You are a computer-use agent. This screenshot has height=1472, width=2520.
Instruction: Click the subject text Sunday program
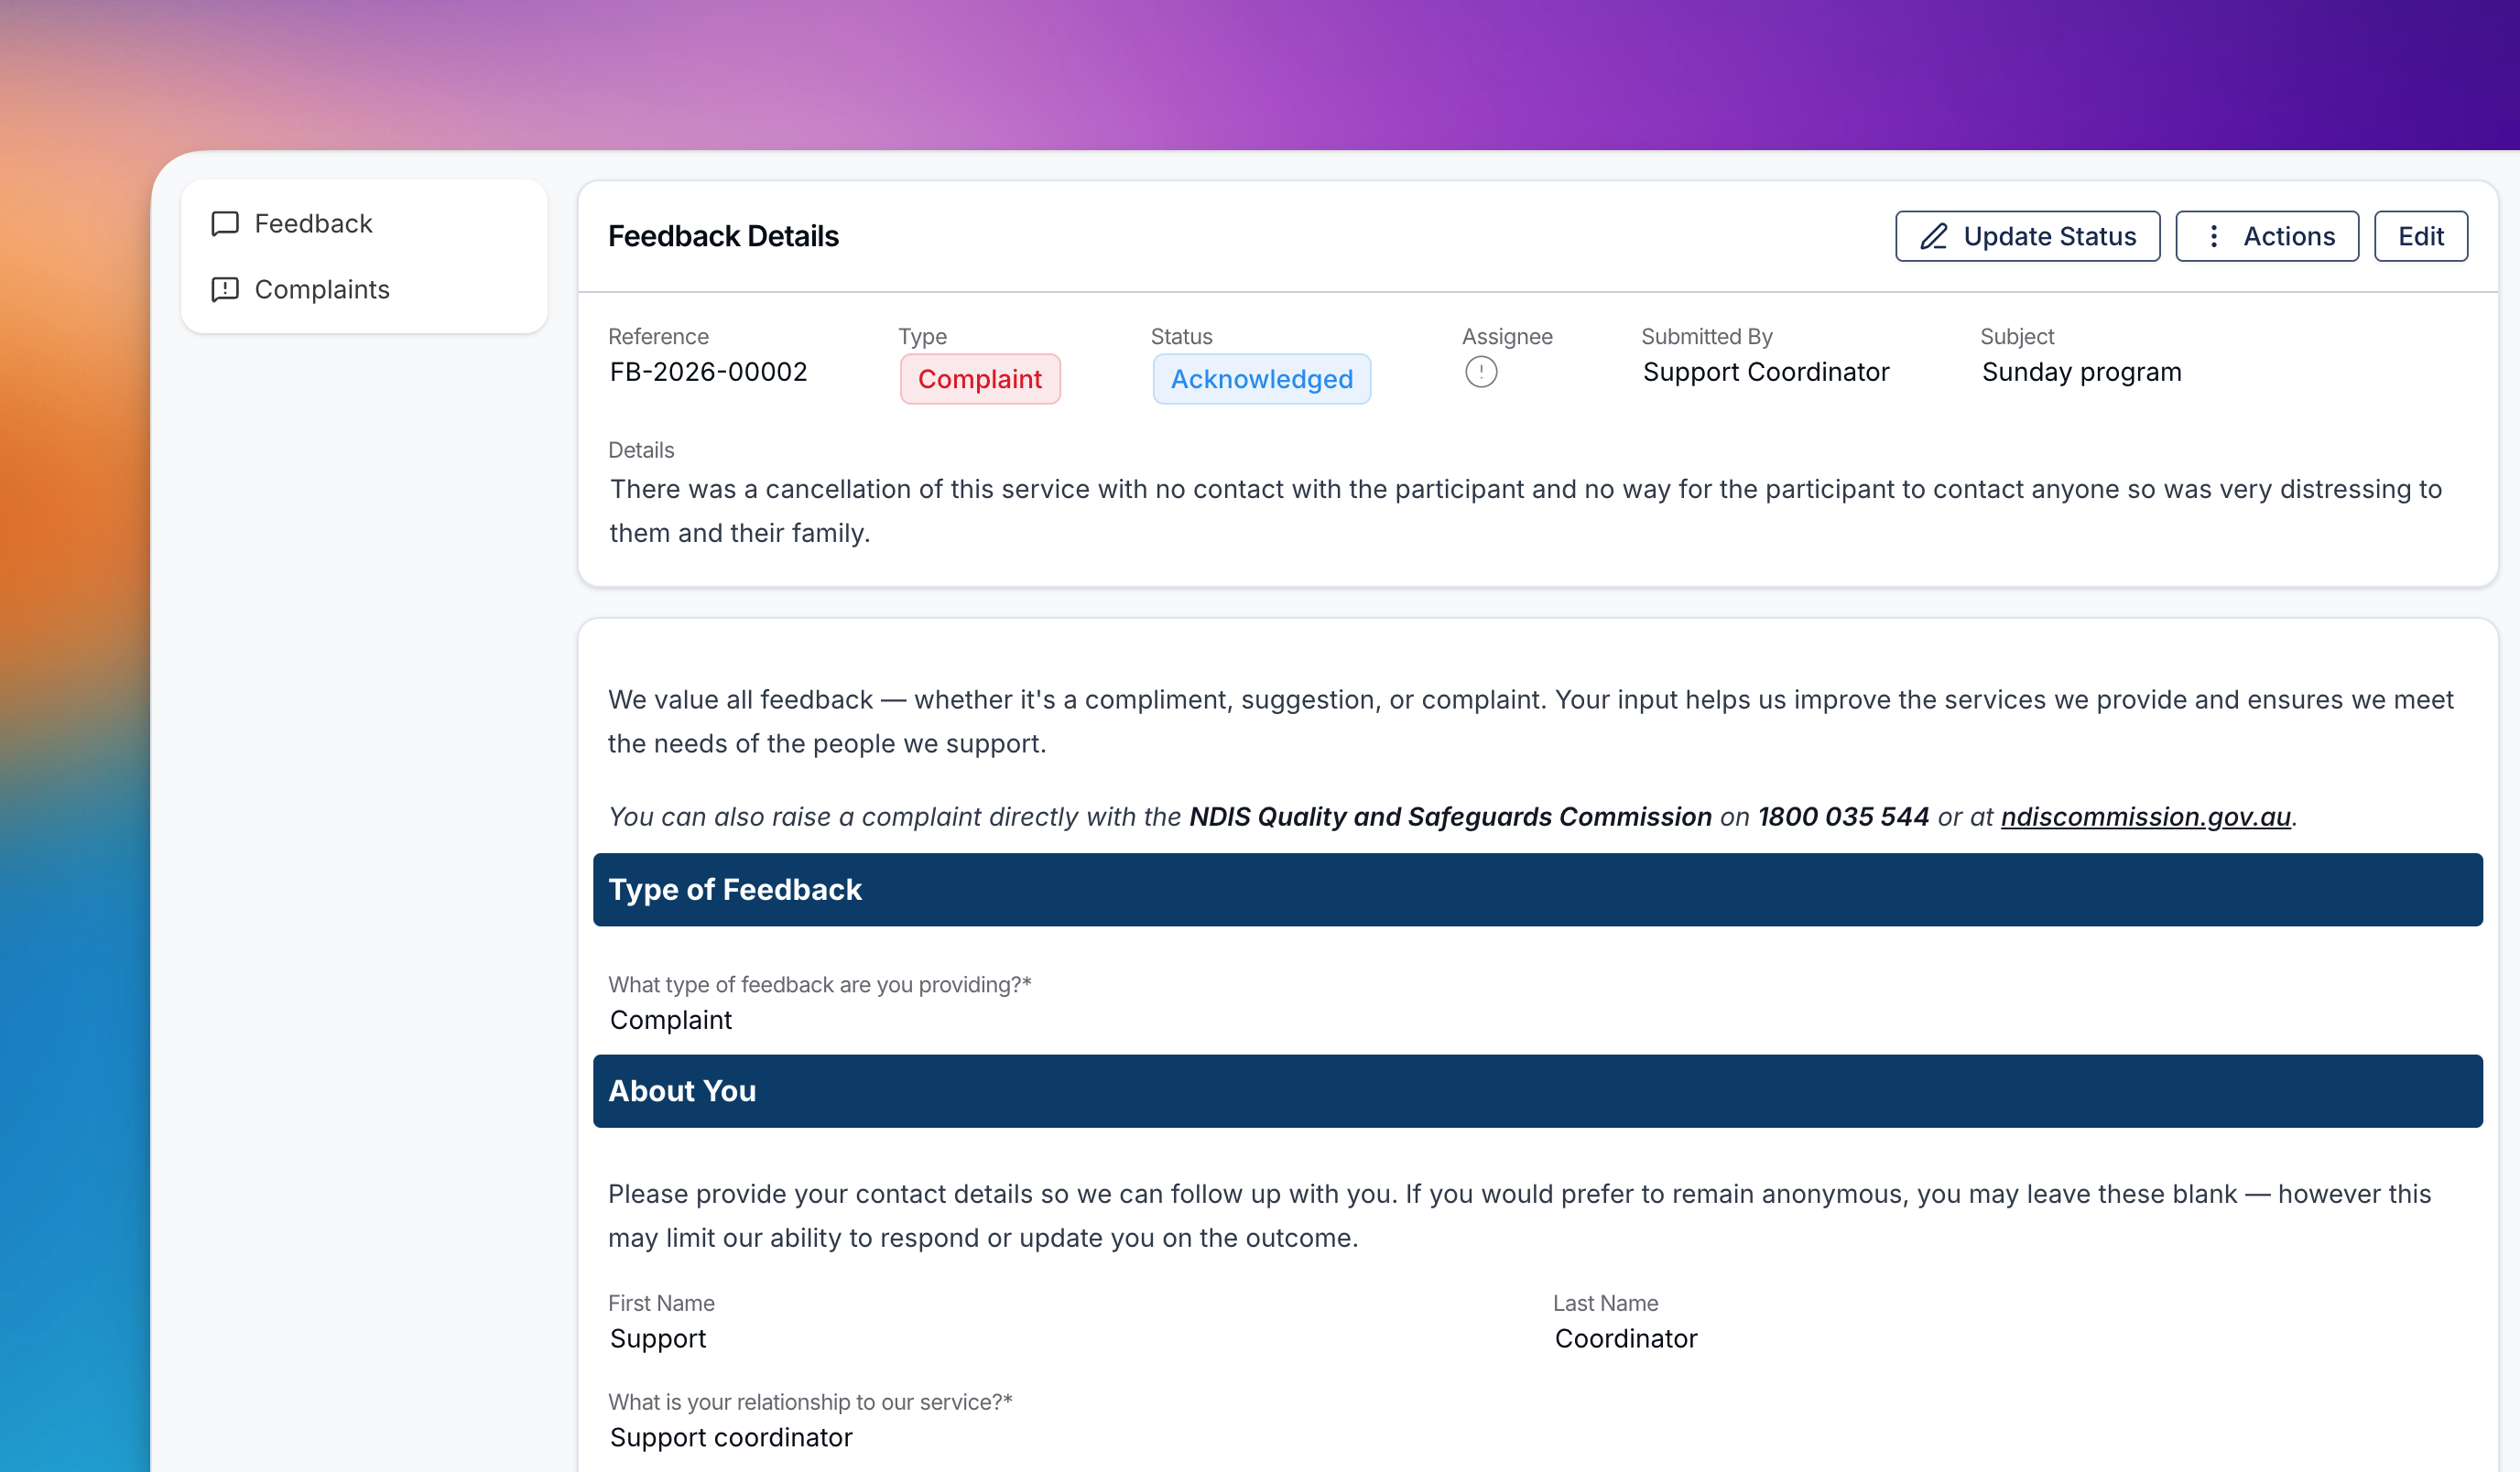click(2081, 371)
